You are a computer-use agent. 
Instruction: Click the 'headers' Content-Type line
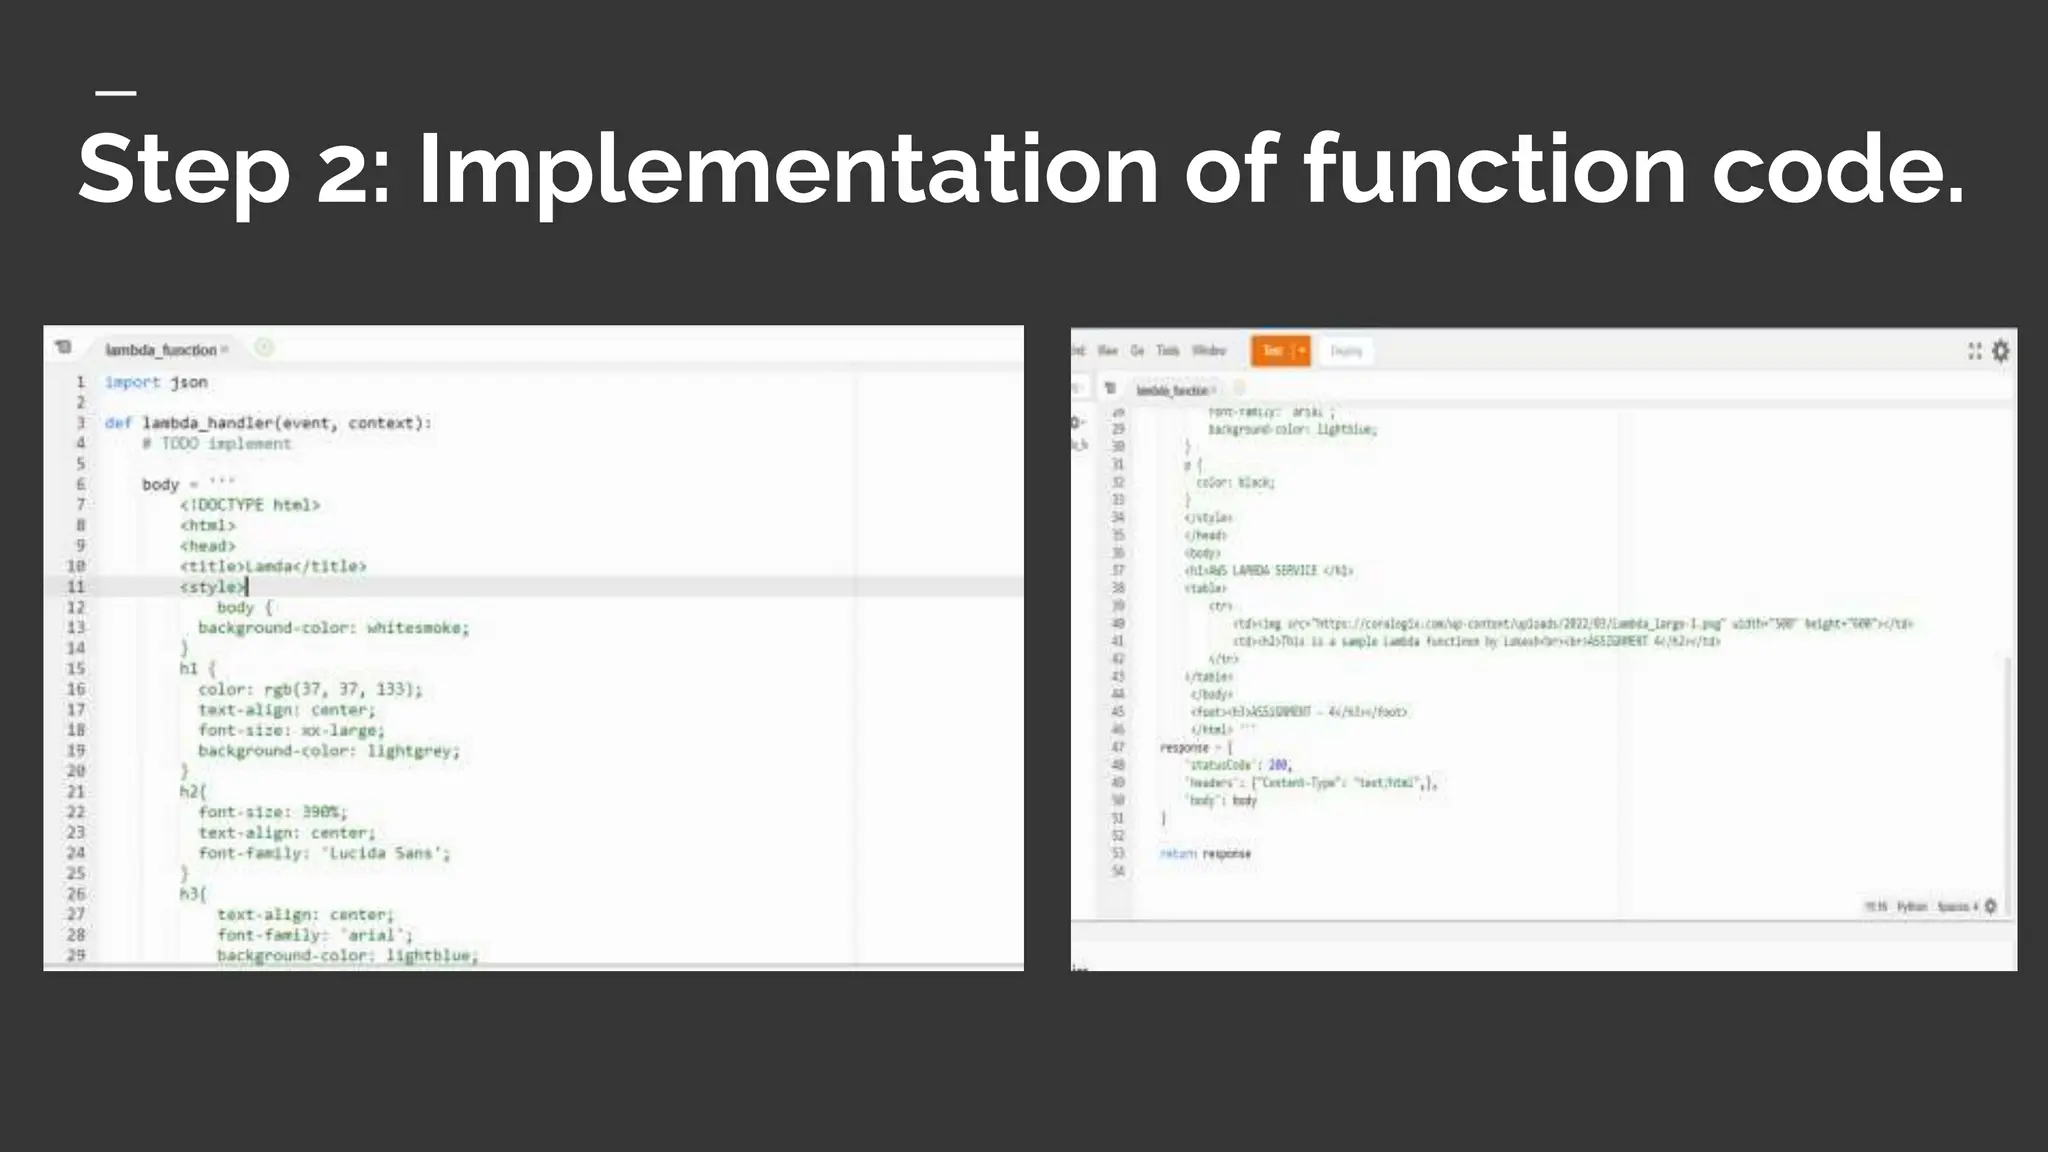(x=1311, y=783)
